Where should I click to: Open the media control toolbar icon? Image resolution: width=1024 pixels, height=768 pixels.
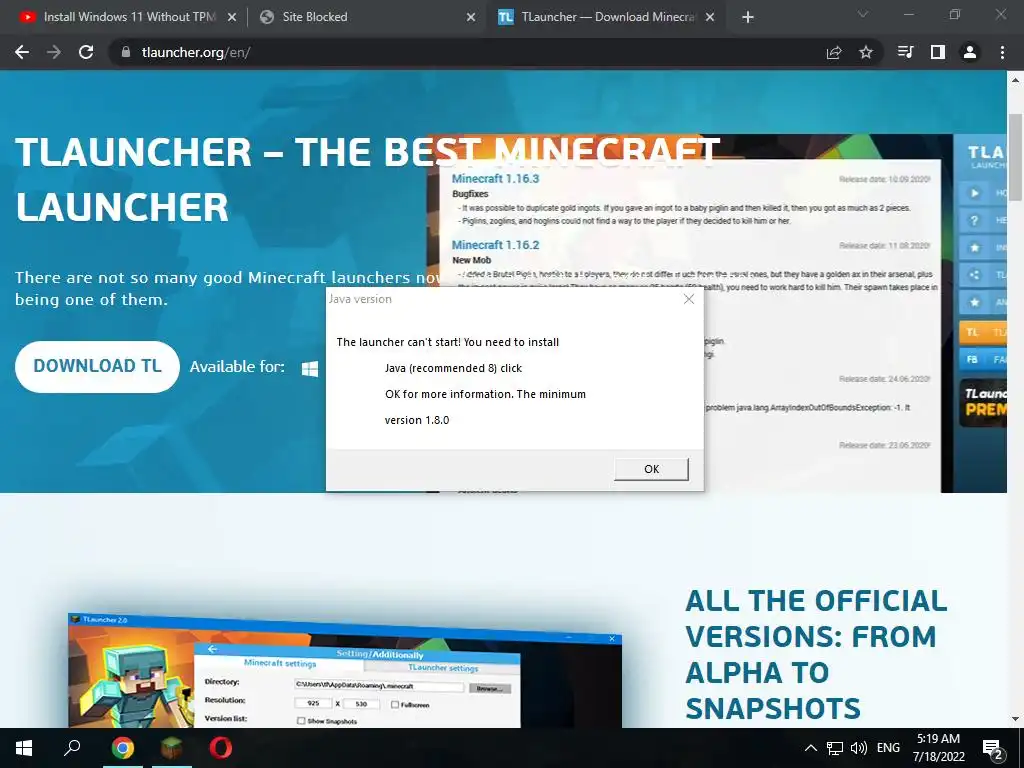pyautogui.click(x=905, y=52)
